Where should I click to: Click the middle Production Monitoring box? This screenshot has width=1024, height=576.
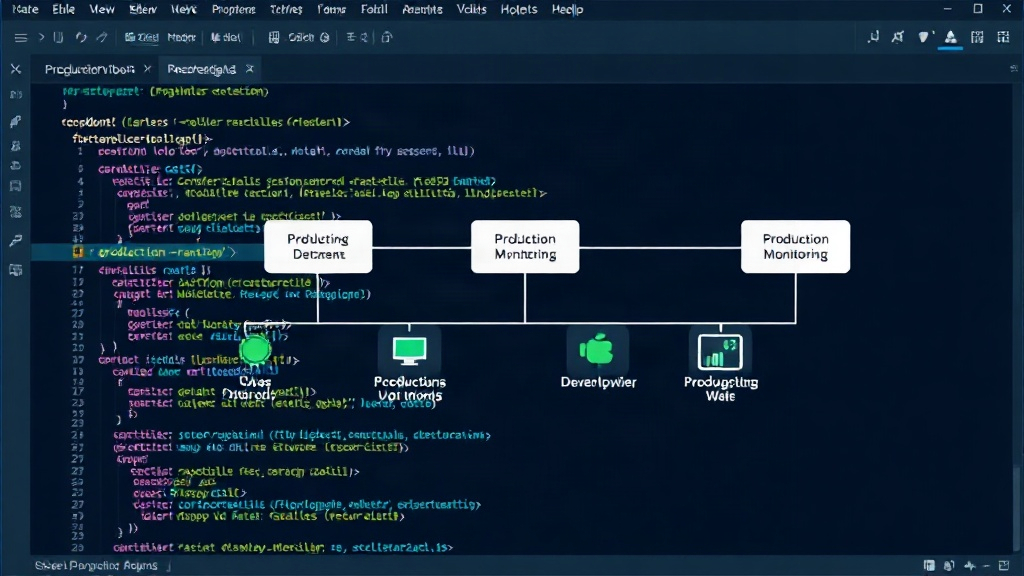click(525, 247)
